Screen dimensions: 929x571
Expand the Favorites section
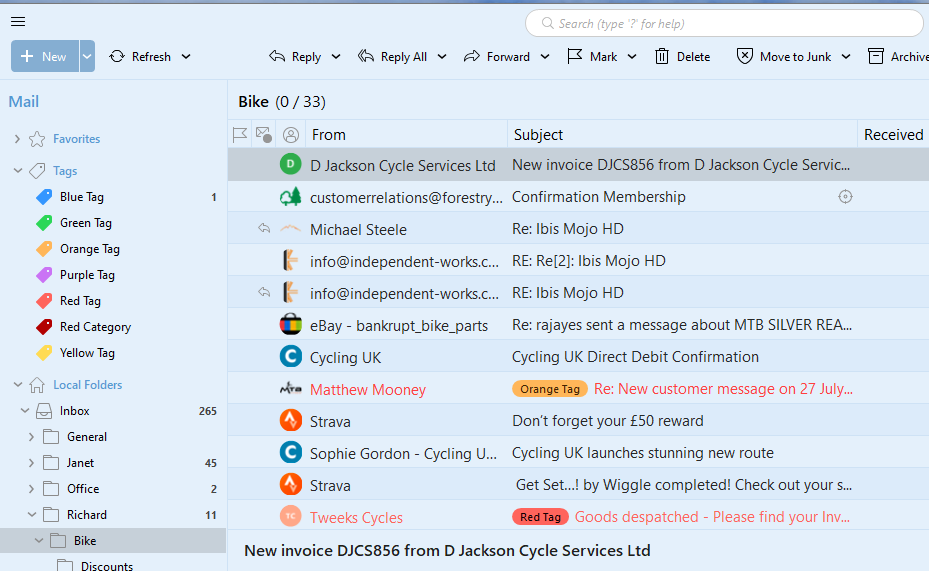click(x=17, y=139)
